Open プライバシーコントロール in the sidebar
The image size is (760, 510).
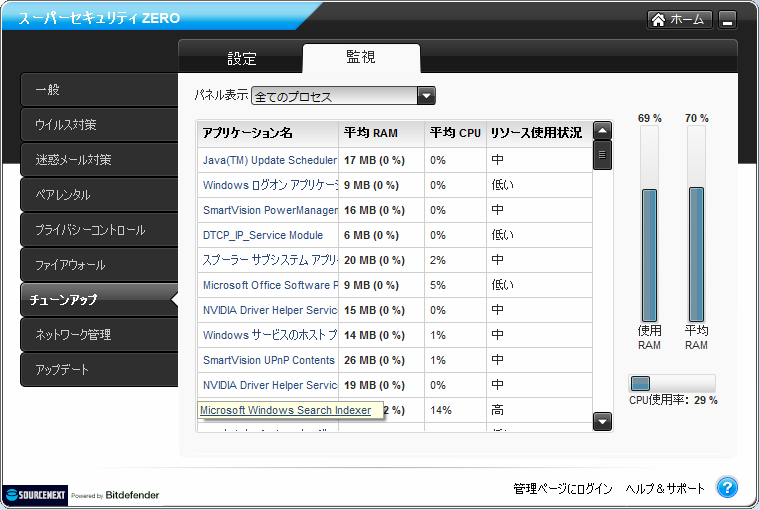click(99, 230)
